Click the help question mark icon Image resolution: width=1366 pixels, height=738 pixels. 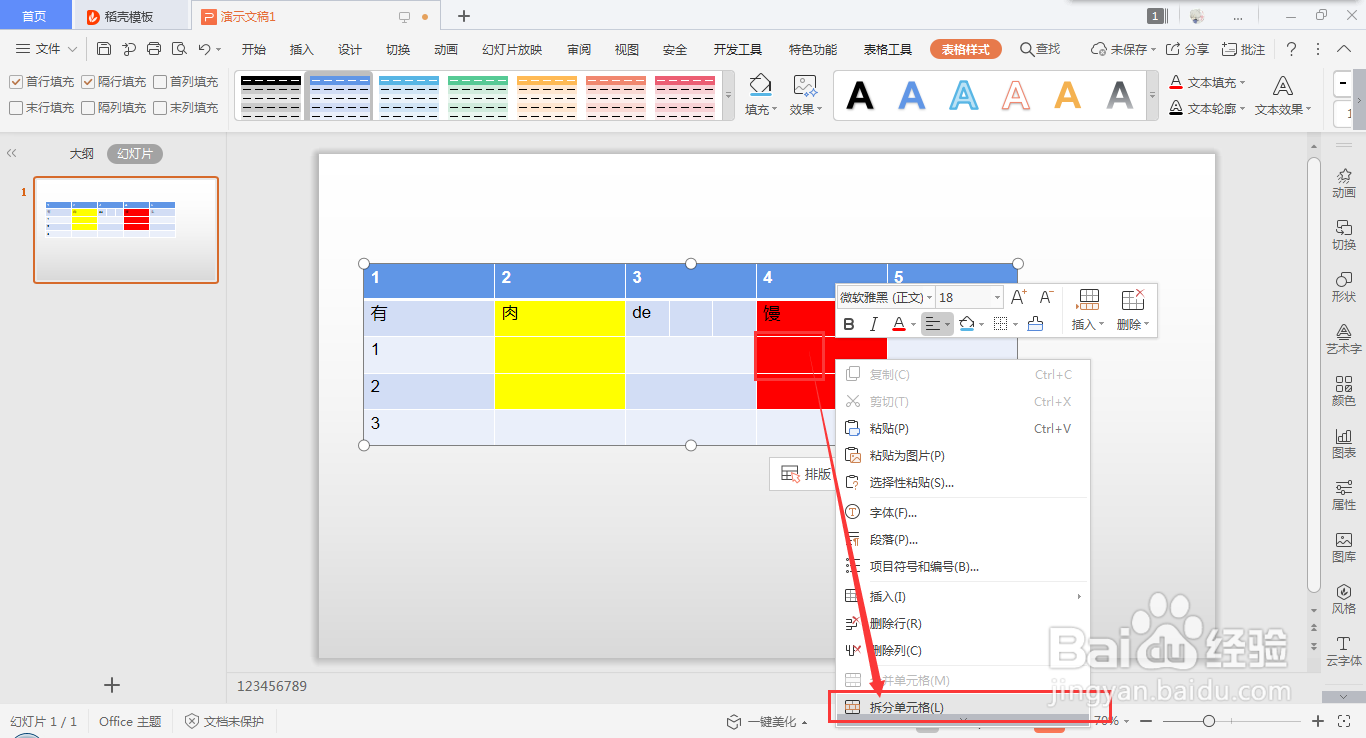(1291, 49)
